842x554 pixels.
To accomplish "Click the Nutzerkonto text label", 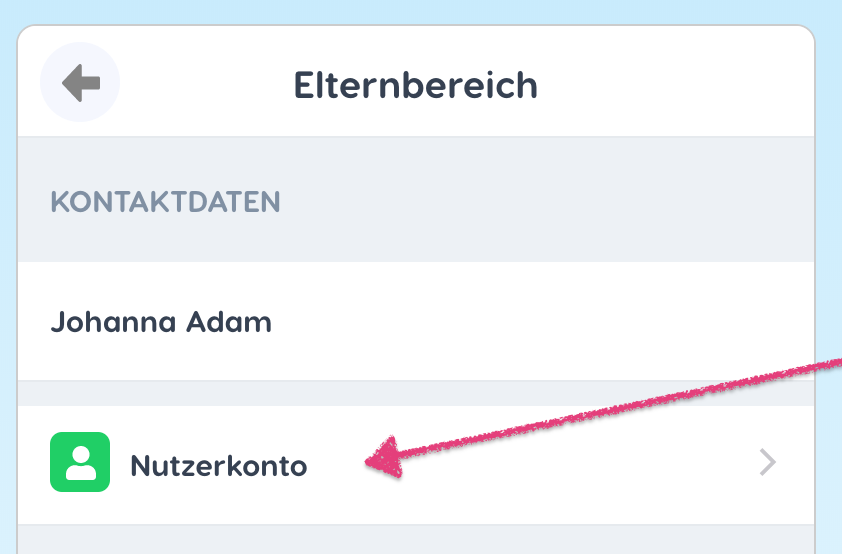I will coord(219,465).
